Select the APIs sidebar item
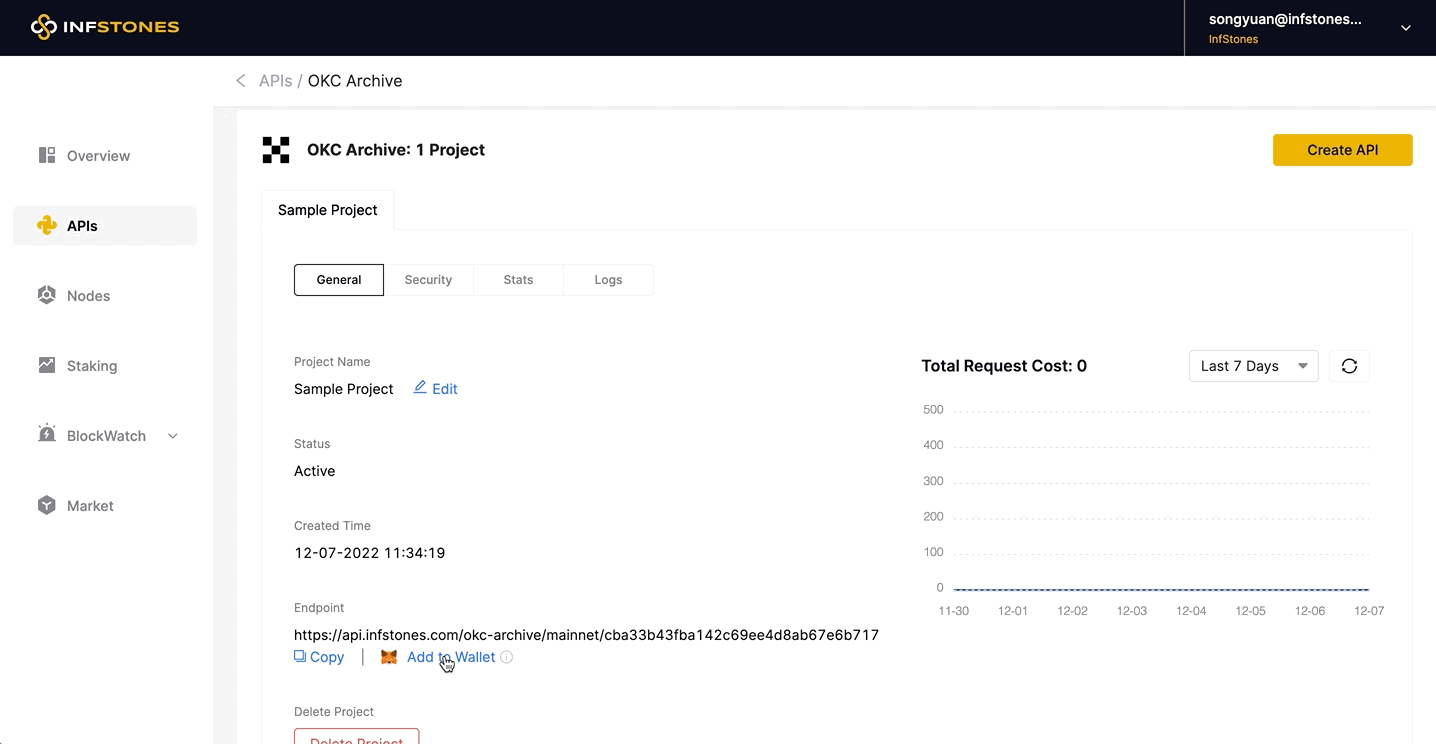1436x744 pixels. pyautogui.click(x=105, y=226)
